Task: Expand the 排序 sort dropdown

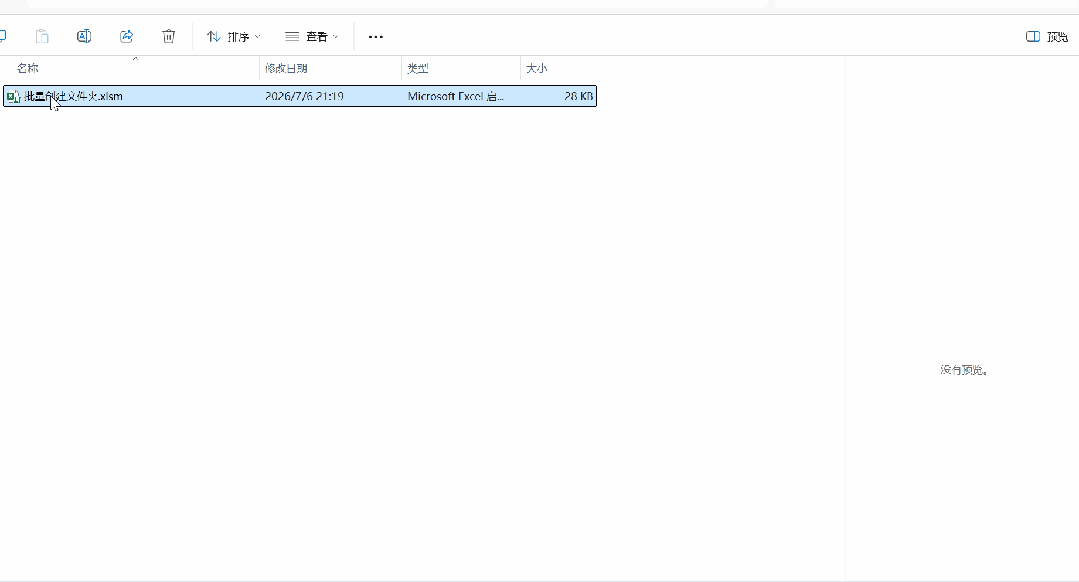Action: [234, 36]
